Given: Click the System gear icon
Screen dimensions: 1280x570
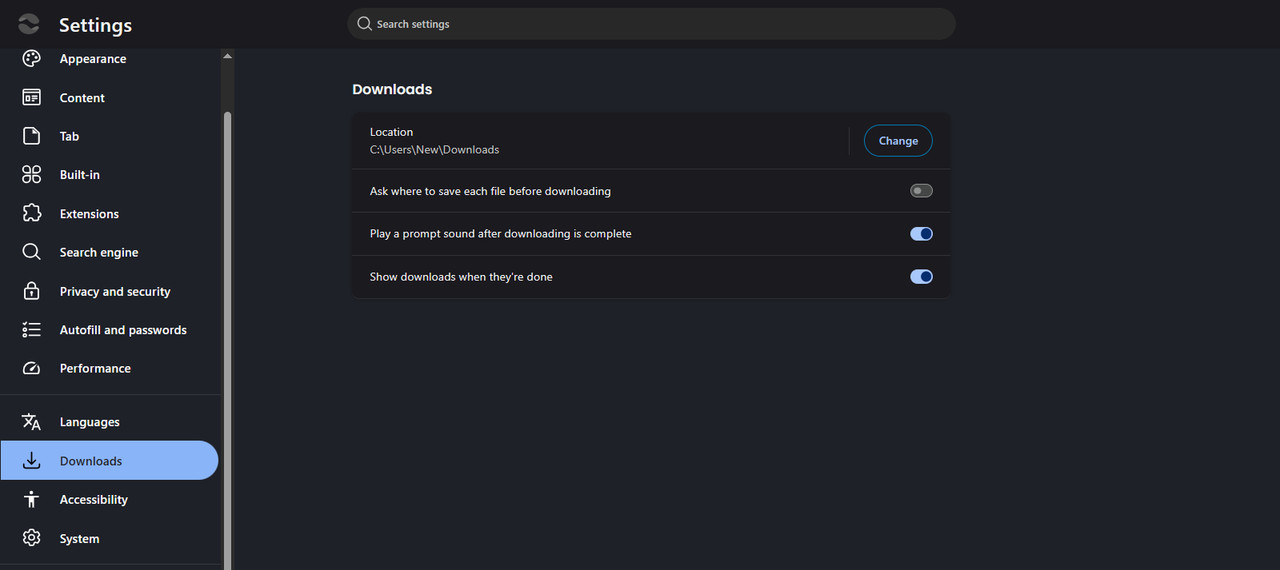Looking at the screenshot, I should pos(31,538).
